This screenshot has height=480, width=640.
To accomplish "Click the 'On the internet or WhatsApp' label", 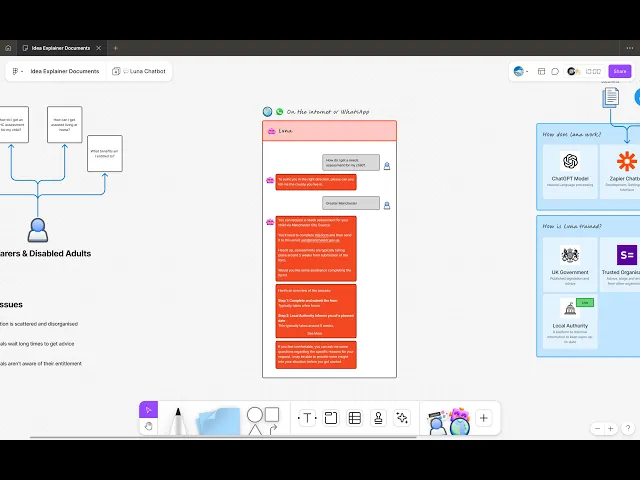I will pyautogui.click(x=328, y=112).
